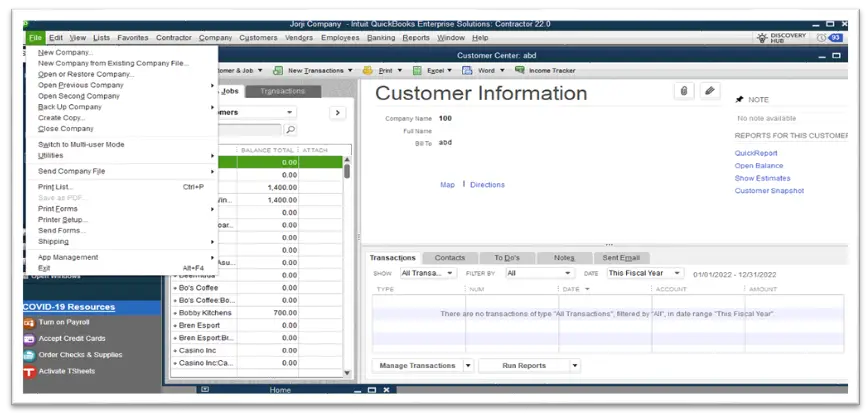The height and width of the screenshot is (415, 866).
Task: Open the QuickReport link
Action: coord(756,153)
